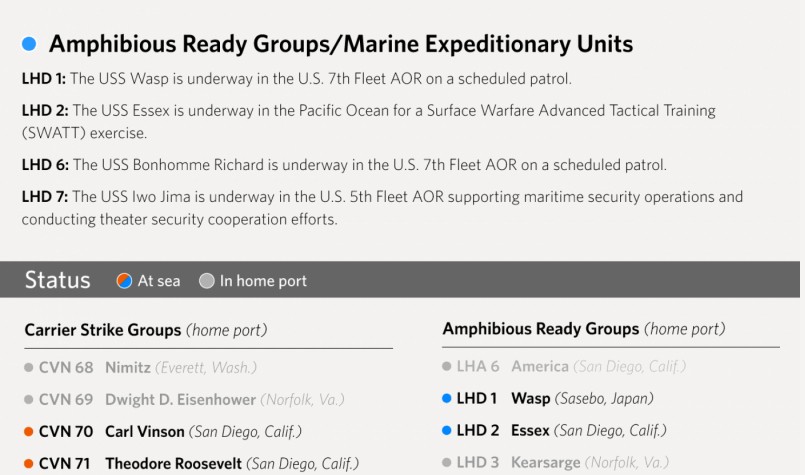Click the LHD 7 USS Iwo Jima paragraph
This screenshot has height=475, width=805.
tap(382, 208)
